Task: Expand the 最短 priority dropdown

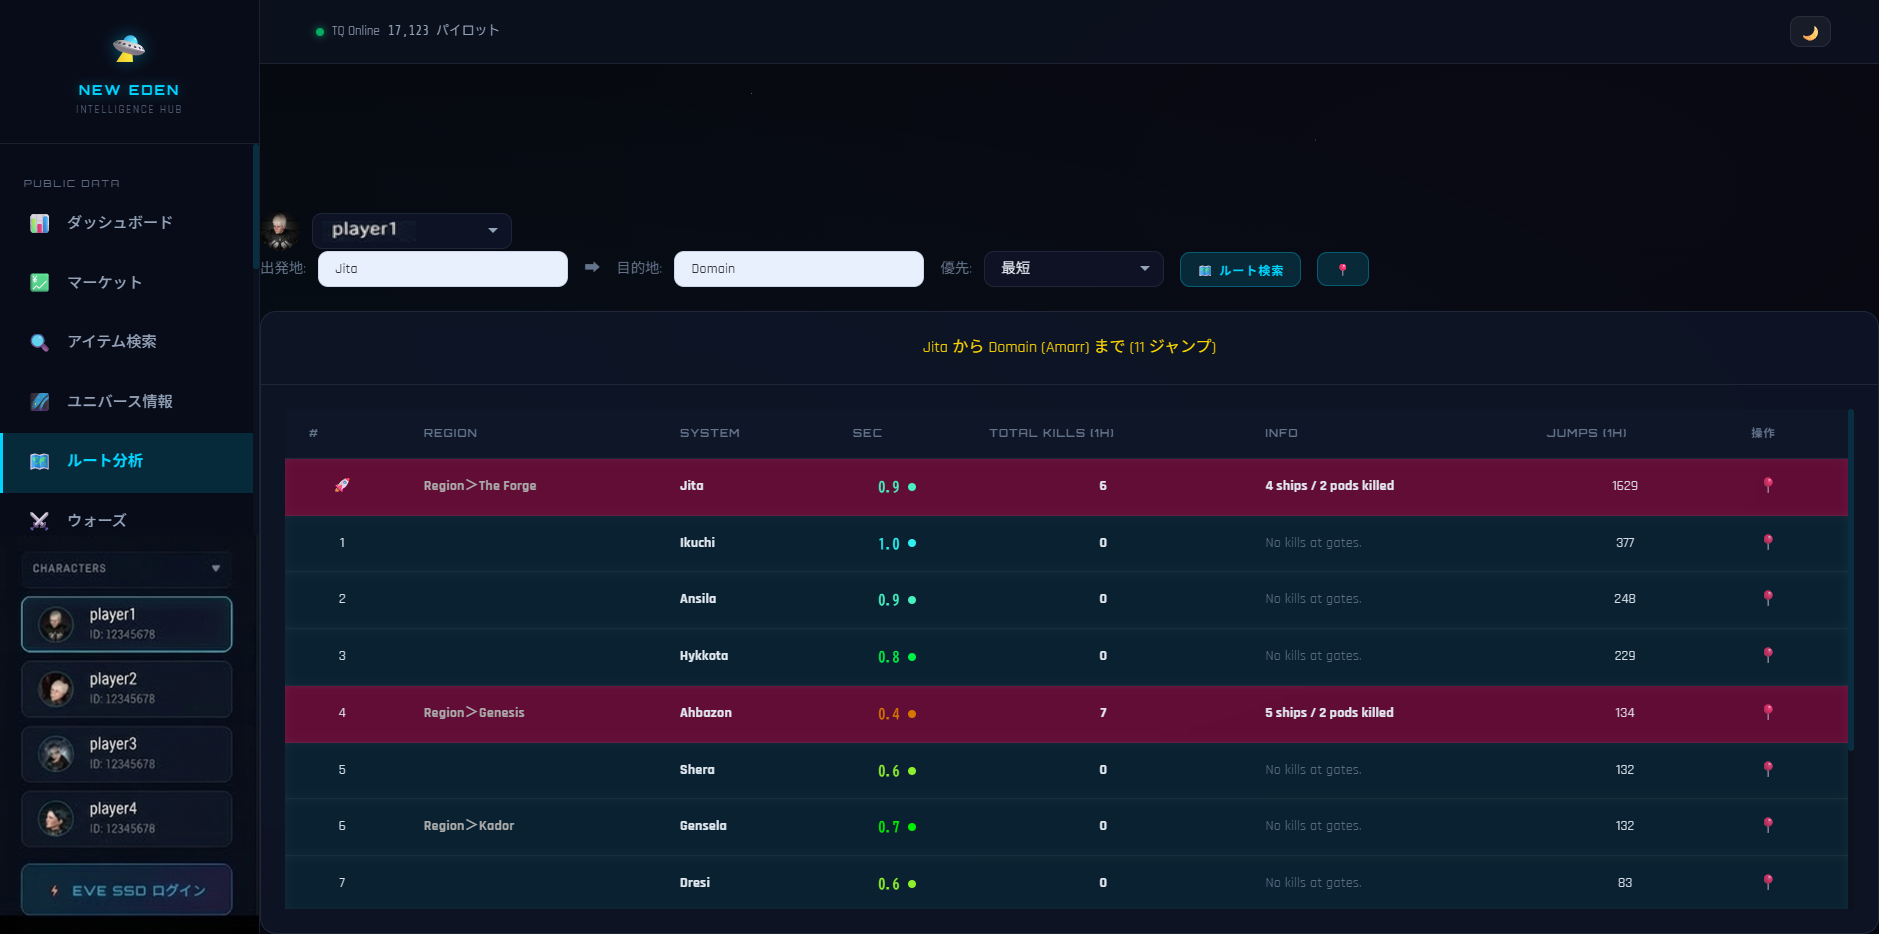Action: click(1073, 269)
